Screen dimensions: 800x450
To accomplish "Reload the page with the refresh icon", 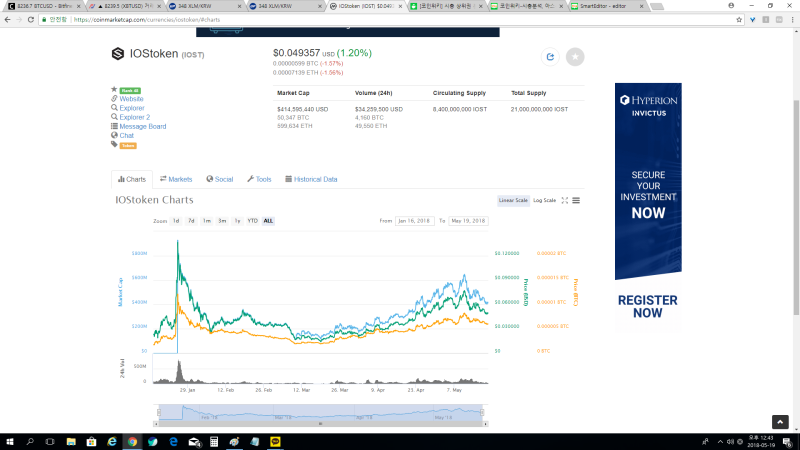I will pos(31,19).
